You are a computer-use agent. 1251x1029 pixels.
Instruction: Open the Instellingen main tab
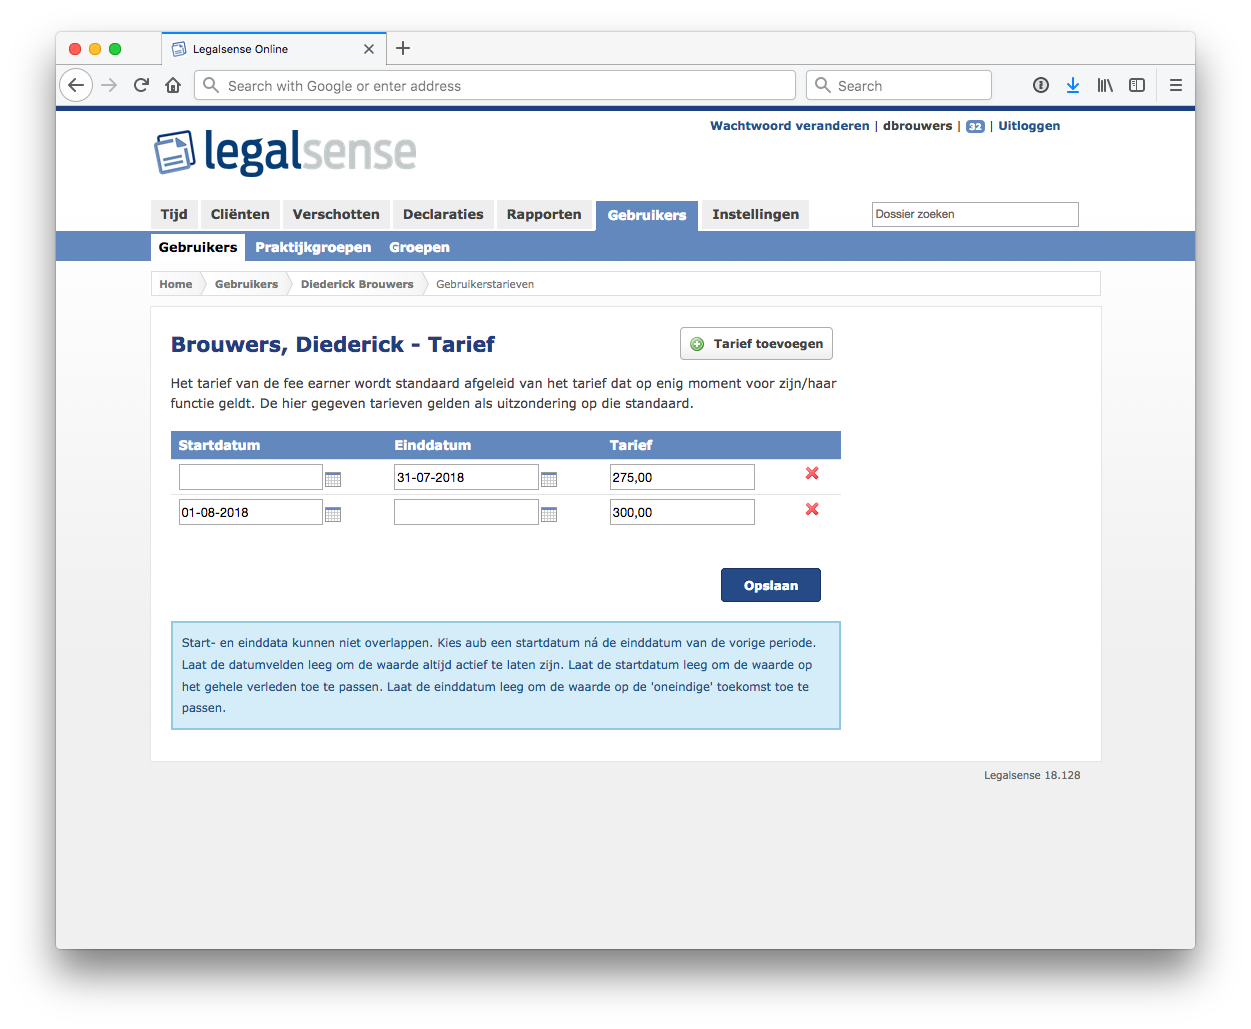click(756, 214)
